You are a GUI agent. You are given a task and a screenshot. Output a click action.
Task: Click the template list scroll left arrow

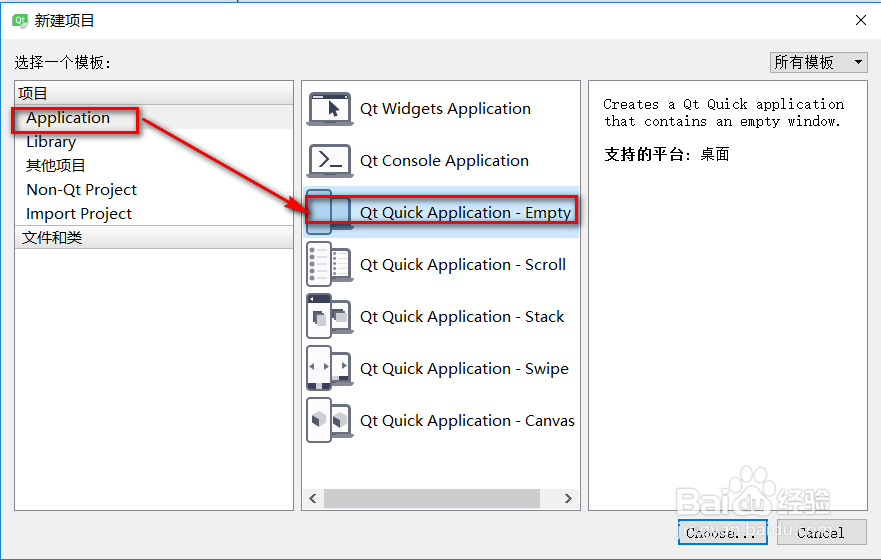click(313, 498)
